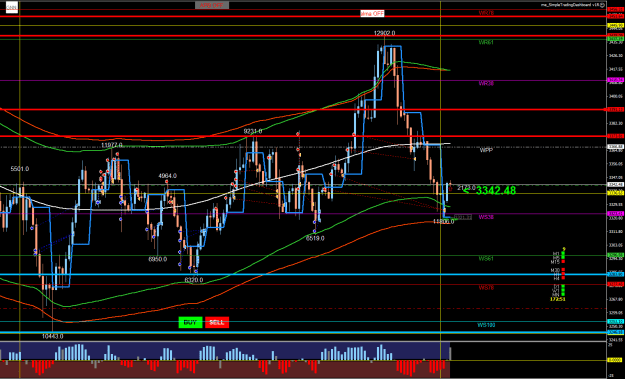Click the 5501.0 swing label
Viewport: 625px width, 379px height.
pyautogui.click(x=20, y=169)
